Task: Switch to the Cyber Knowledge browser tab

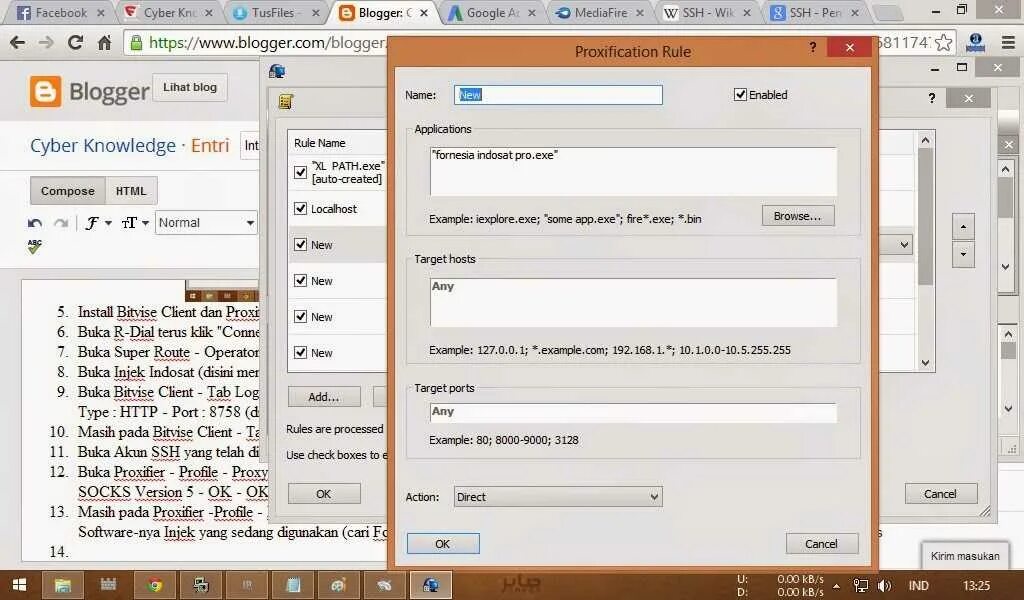Action: [168, 12]
